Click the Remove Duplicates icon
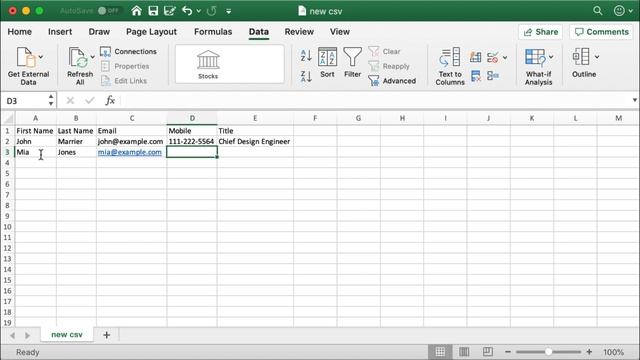640x360 pixels. click(x=476, y=76)
